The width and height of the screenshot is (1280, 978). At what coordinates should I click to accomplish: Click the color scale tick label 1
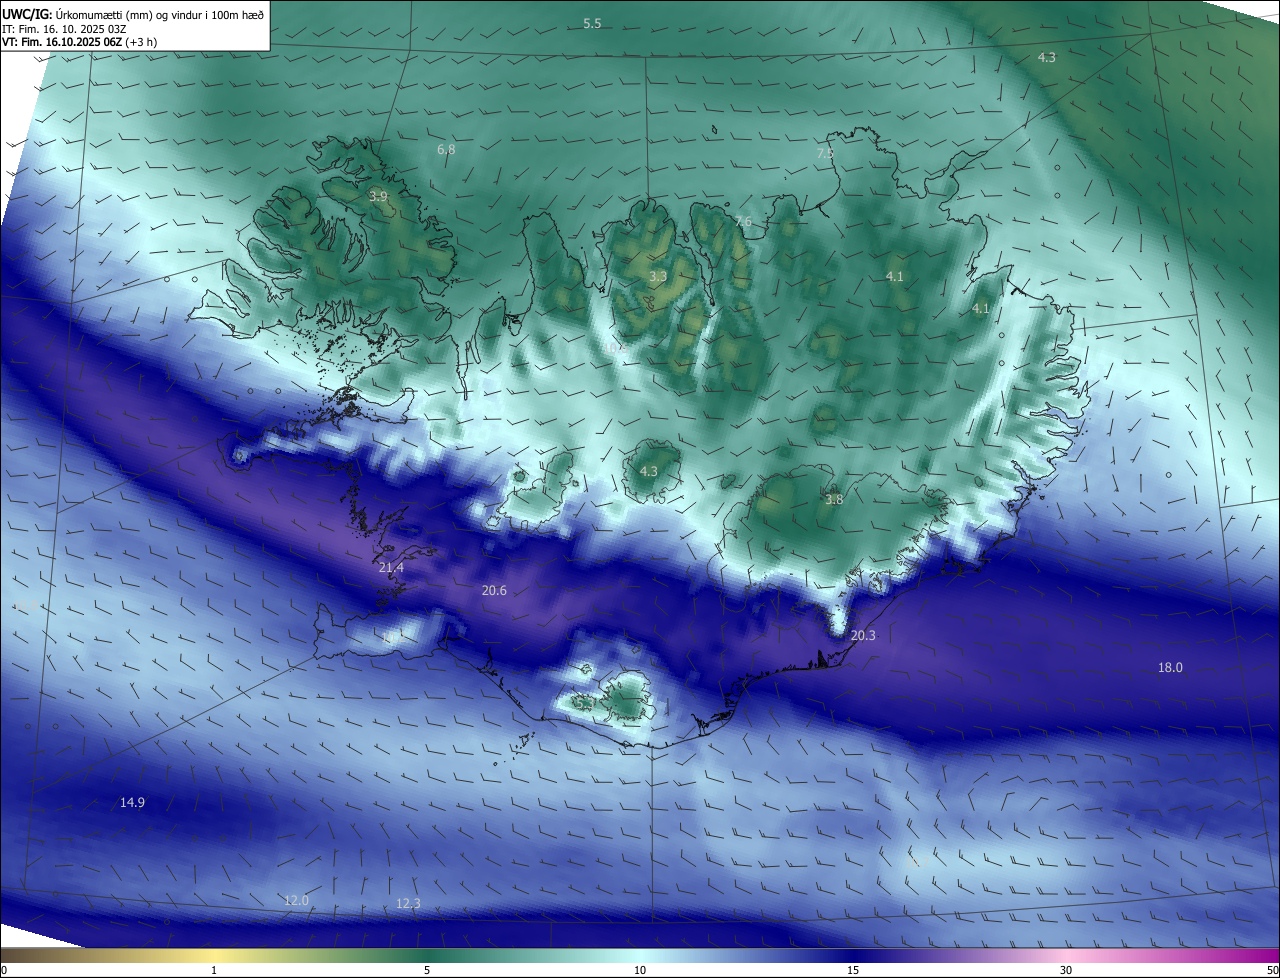pyautogui.click(x=214, y=970)
